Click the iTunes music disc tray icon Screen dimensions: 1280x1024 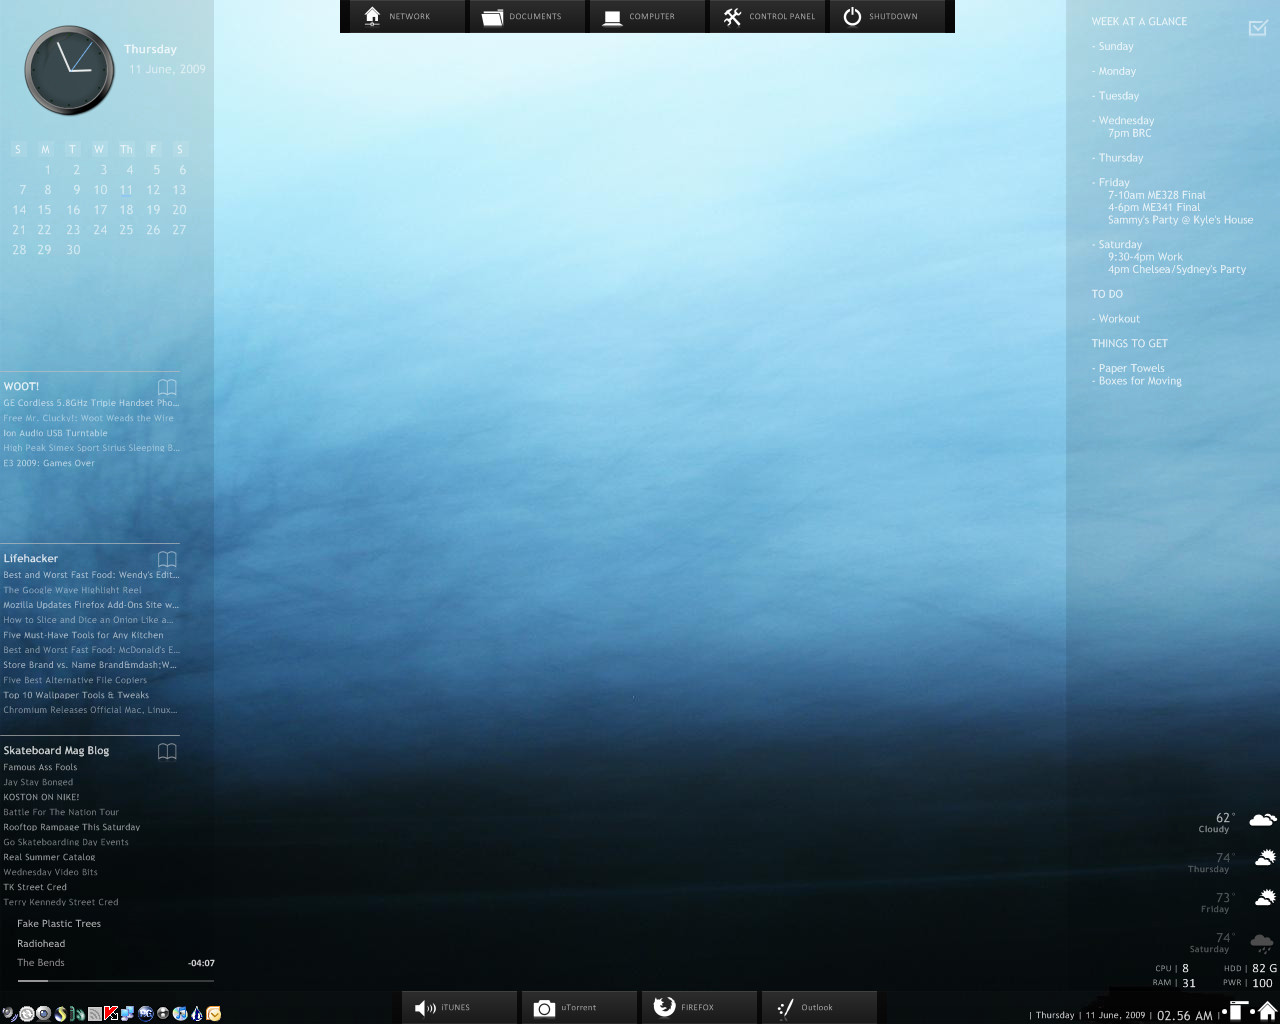[180, 1013]
